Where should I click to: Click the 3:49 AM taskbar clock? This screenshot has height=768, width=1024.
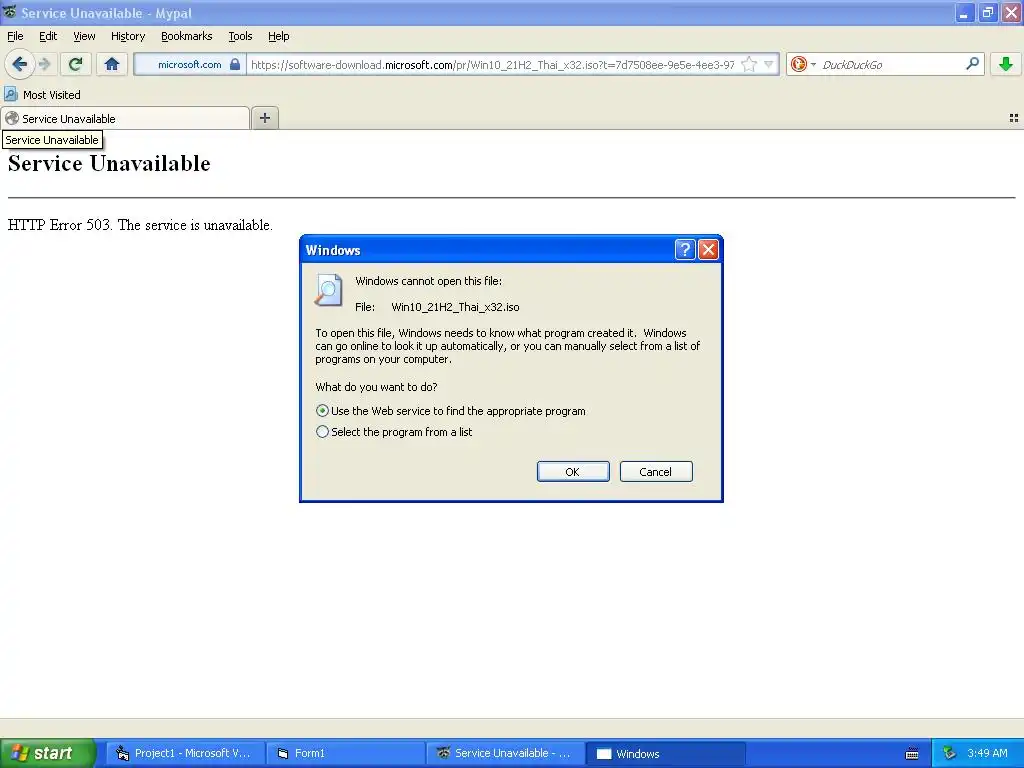pyautogui.click(x=987, y=753)
